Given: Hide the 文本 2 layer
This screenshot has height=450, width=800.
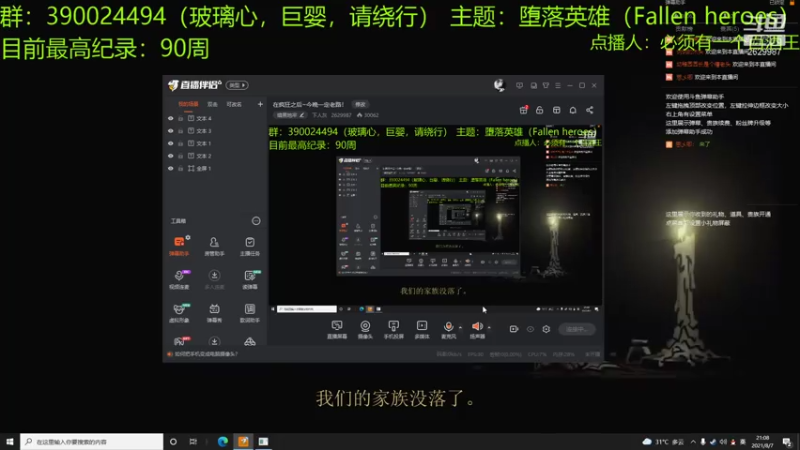Looking at the screenshot, I should pos(171,156).
